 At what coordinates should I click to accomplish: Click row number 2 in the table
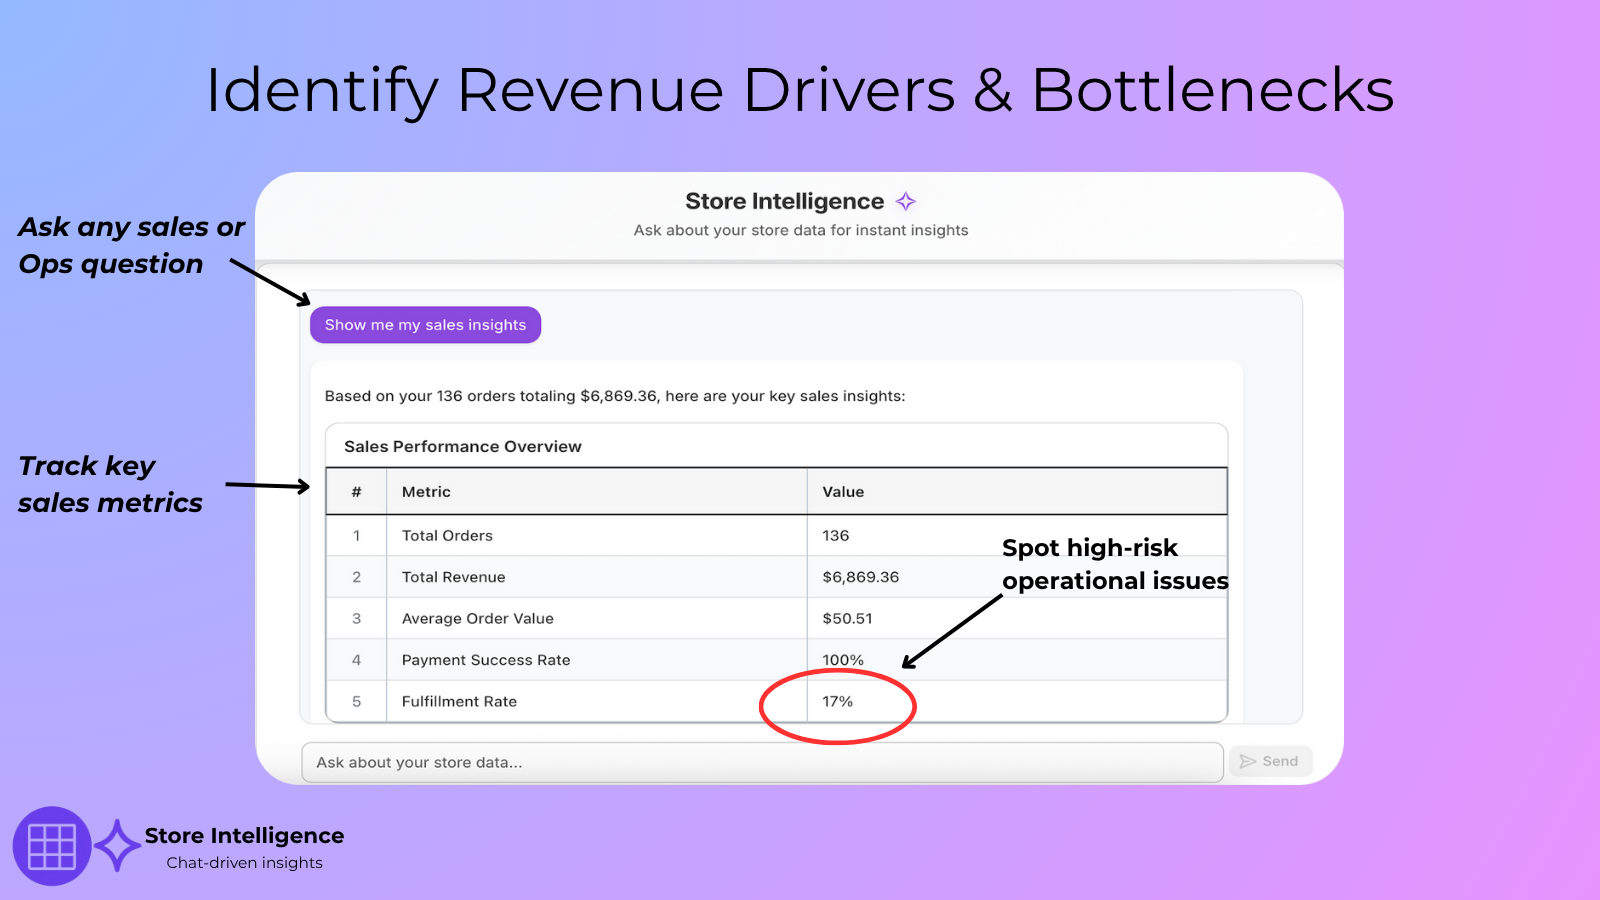[x=356, y=577]
